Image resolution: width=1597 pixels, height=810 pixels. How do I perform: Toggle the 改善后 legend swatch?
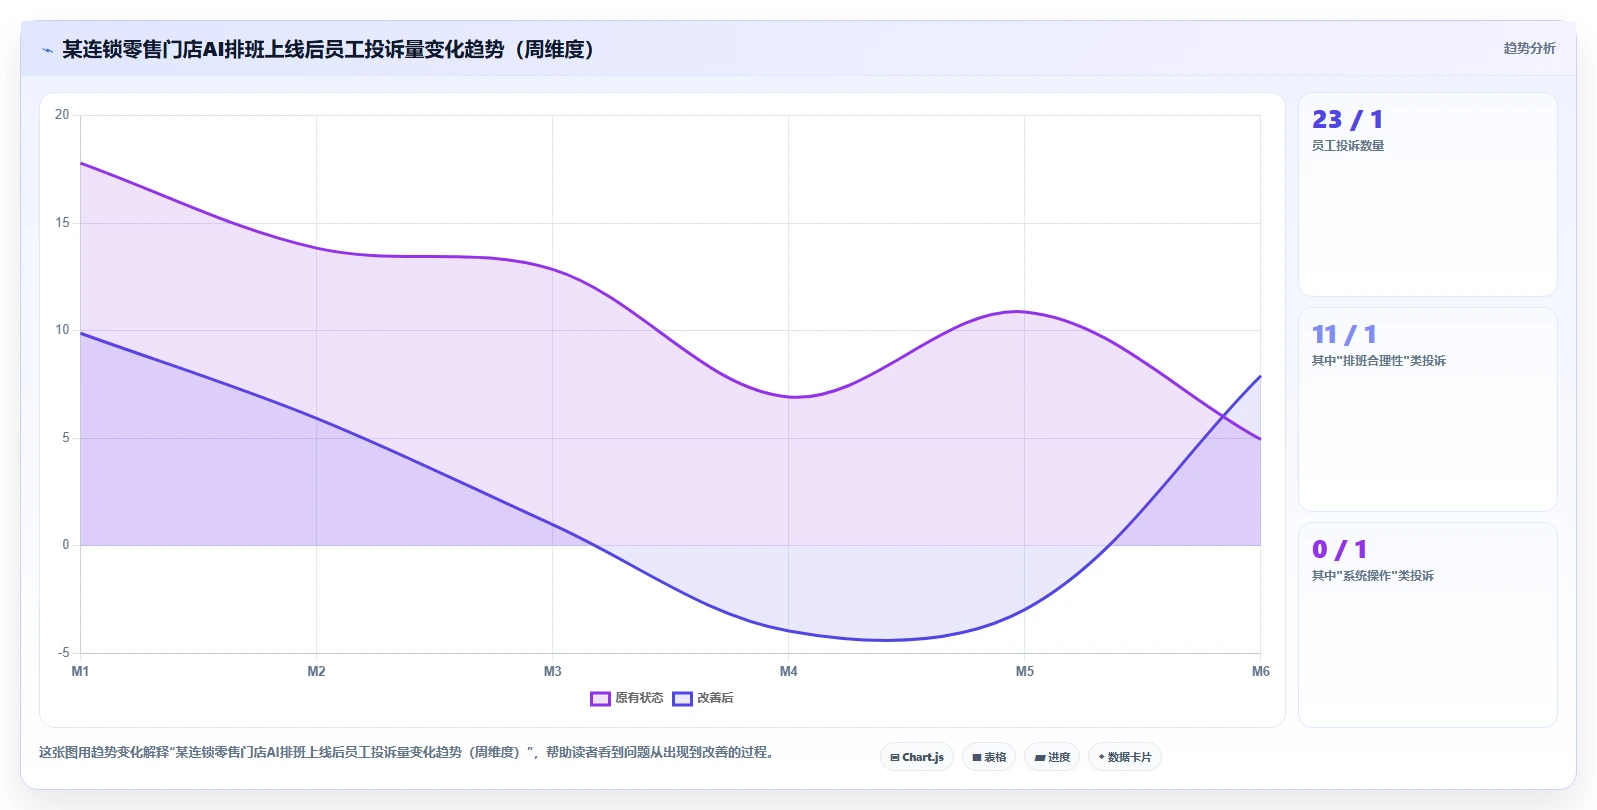click(x=682, y=698)
